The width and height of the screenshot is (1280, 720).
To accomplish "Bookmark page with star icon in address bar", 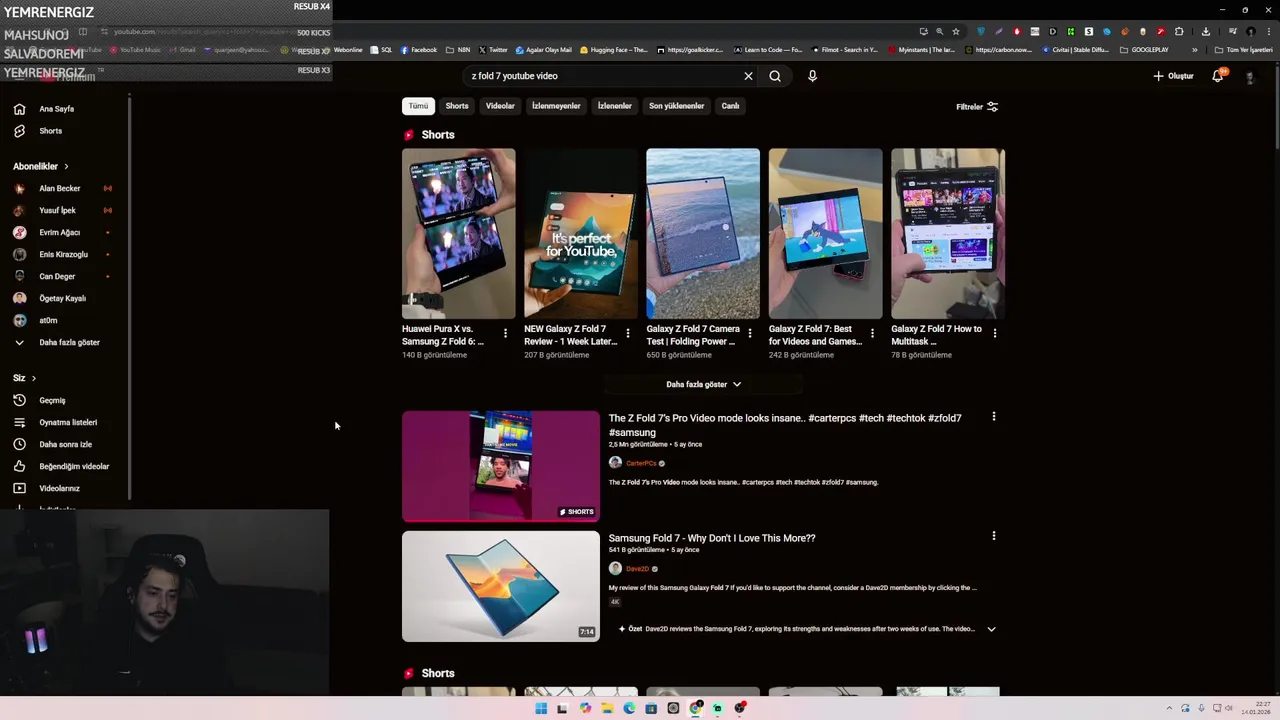I will point(955,31).
